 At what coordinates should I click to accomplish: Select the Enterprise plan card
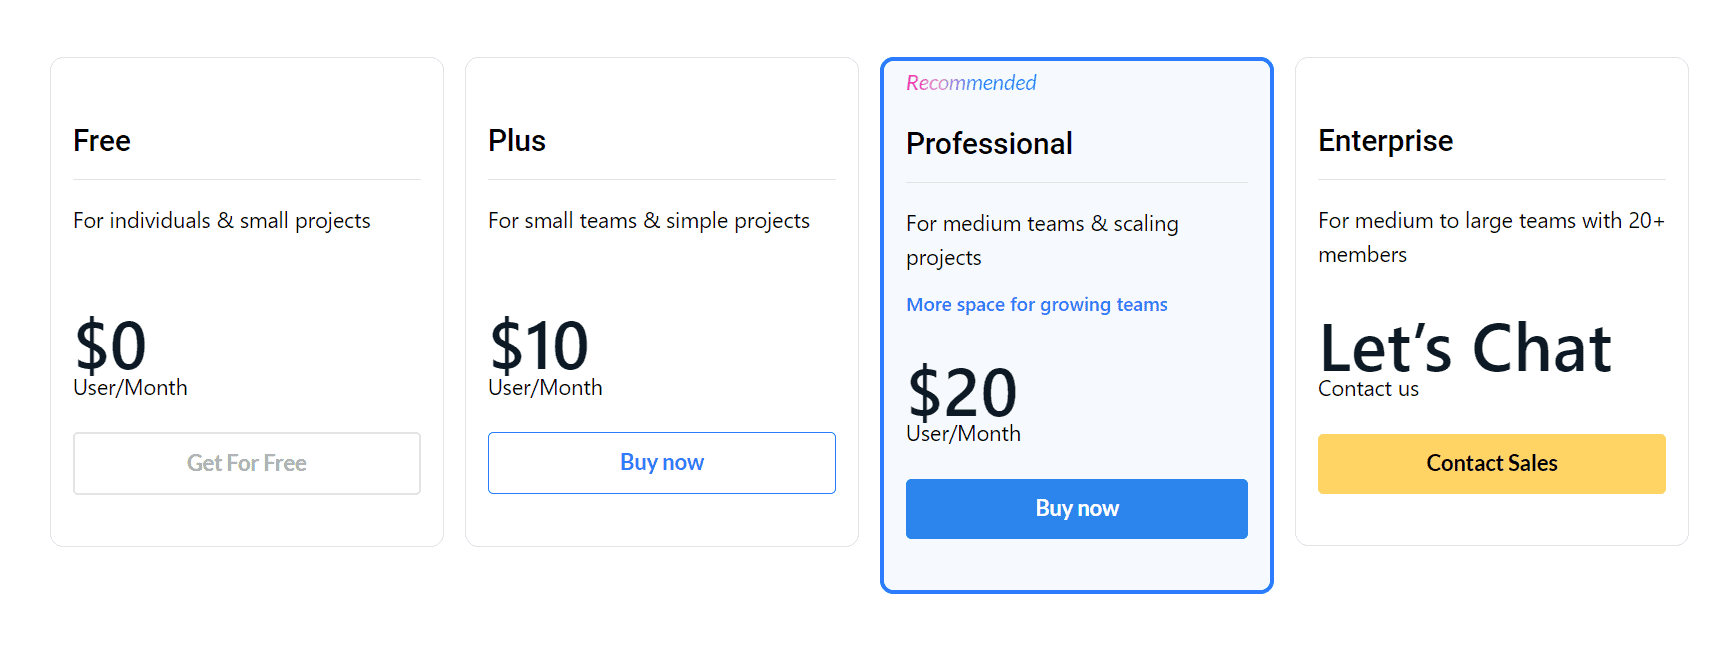click(1491, 300)
